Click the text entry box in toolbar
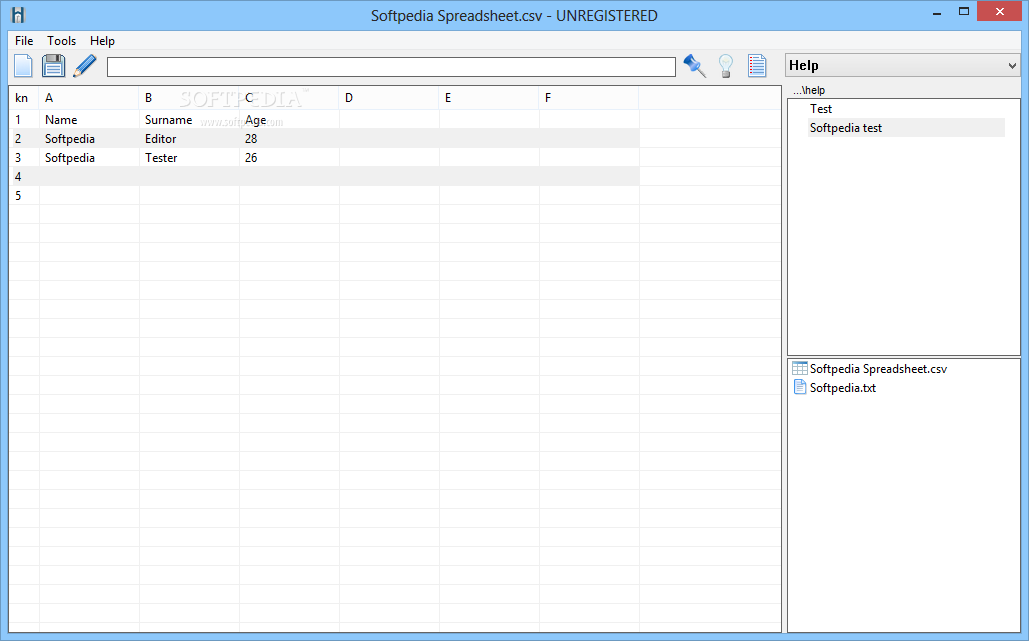Screen dimensions: 1029x641 391,67
